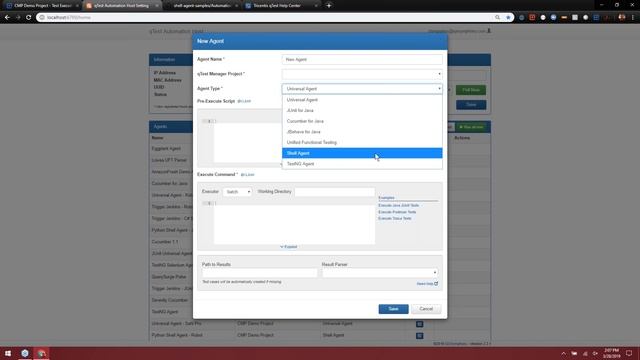Save the new agent

pyautogui.click(x=393, y=309)
